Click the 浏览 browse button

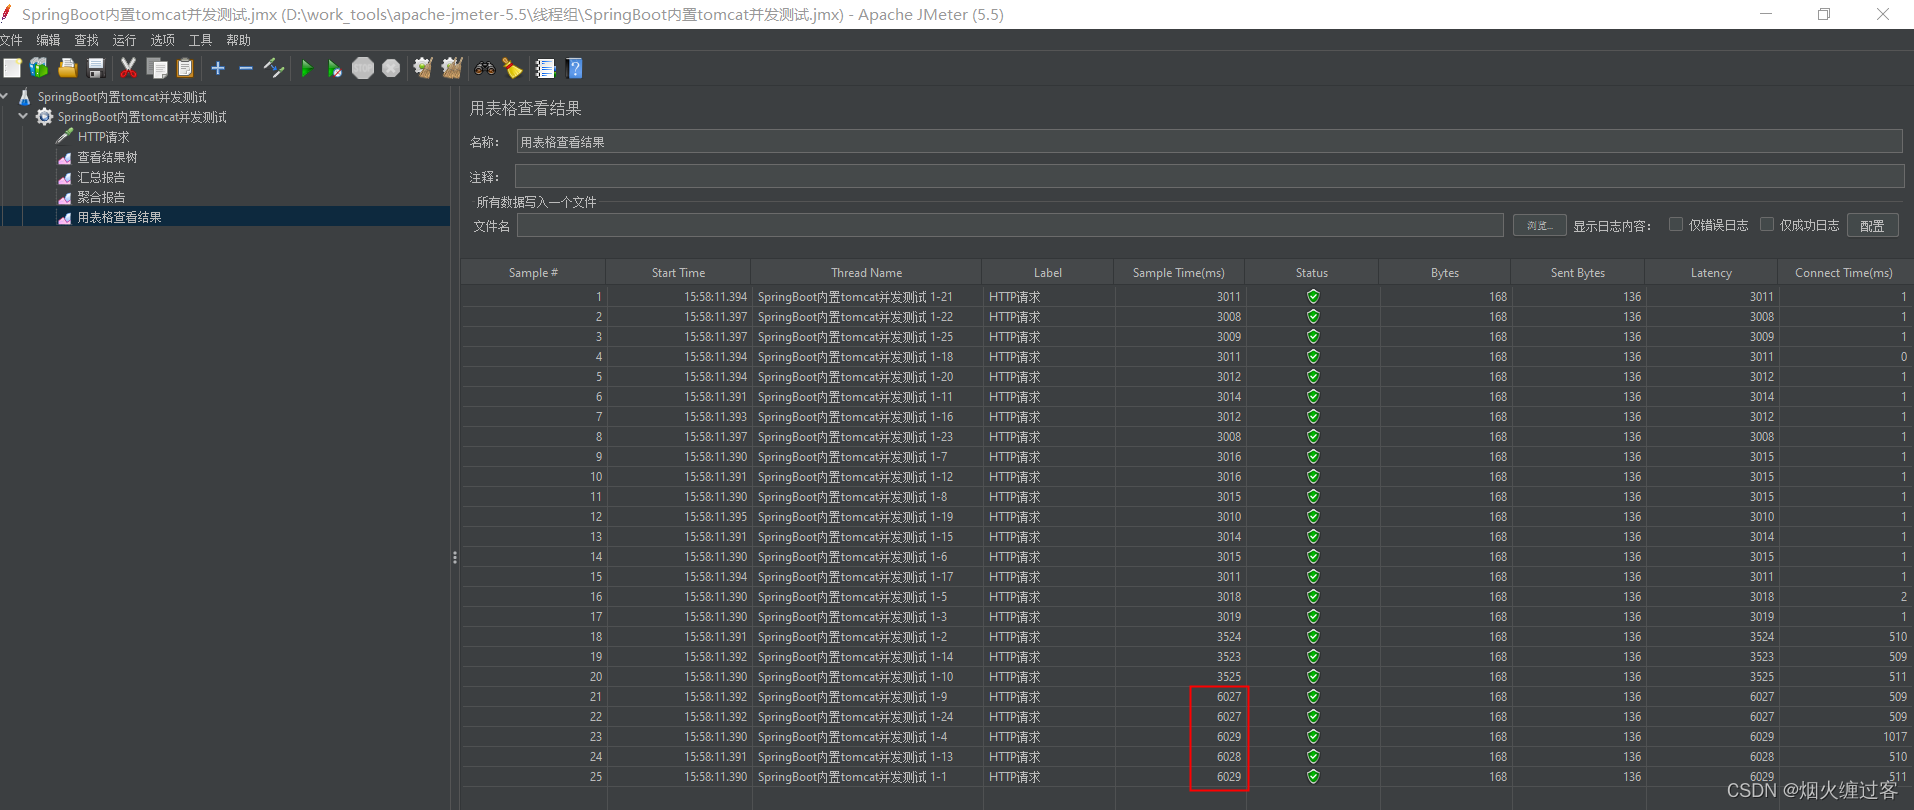(x=1539, y=226)
